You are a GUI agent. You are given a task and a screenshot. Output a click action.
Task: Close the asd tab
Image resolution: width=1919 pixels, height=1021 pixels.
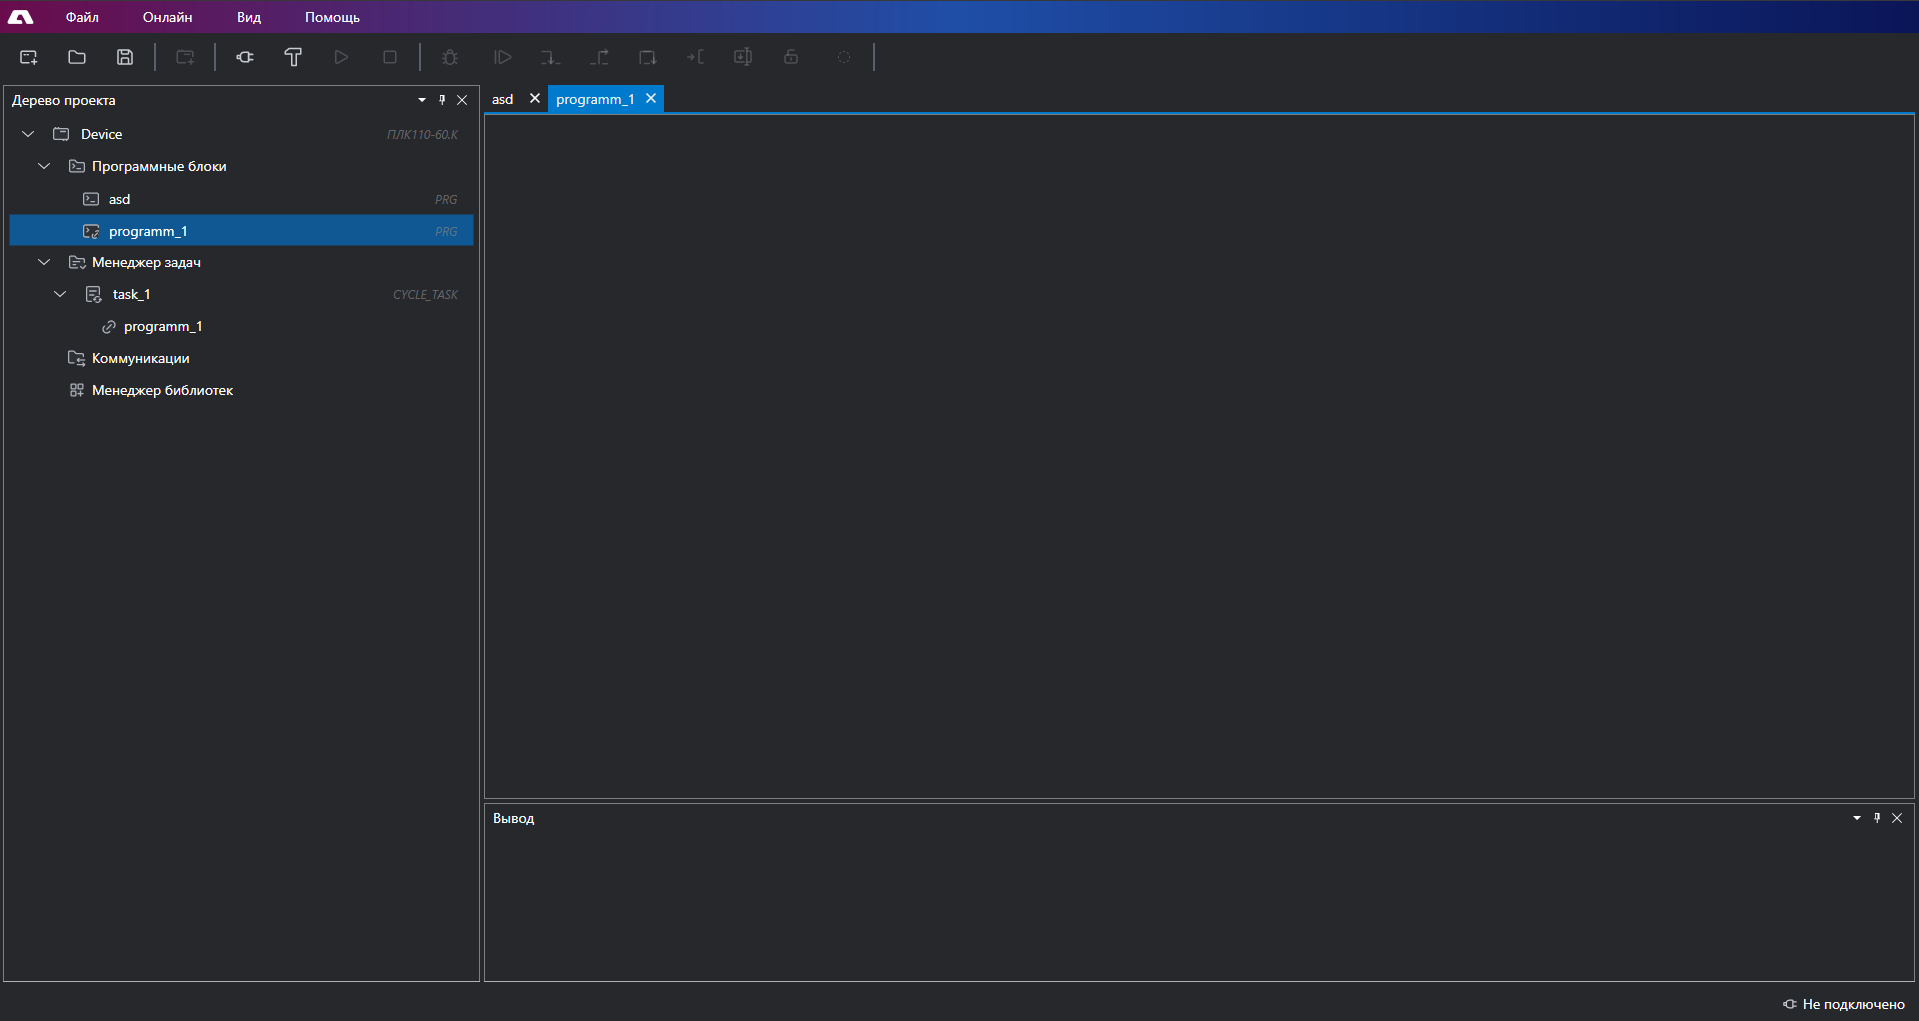click(535, 98)
